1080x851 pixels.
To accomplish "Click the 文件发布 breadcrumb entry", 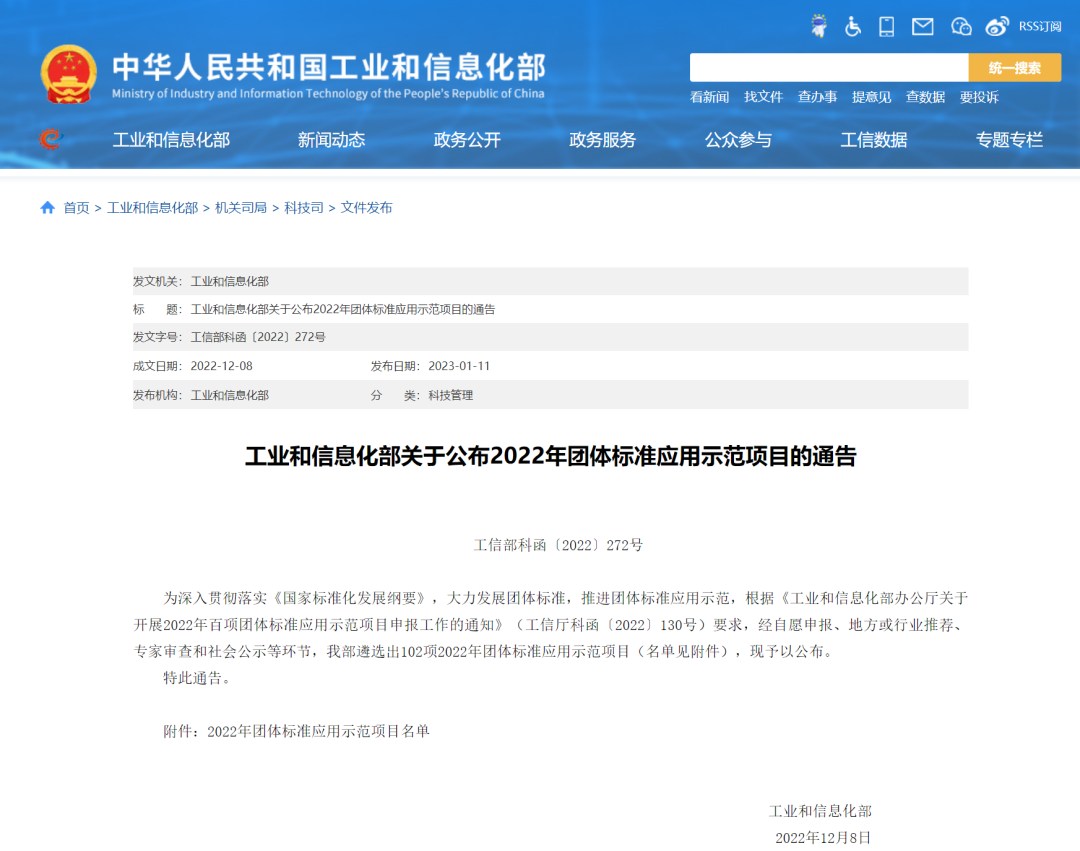I will pos(366,207).
